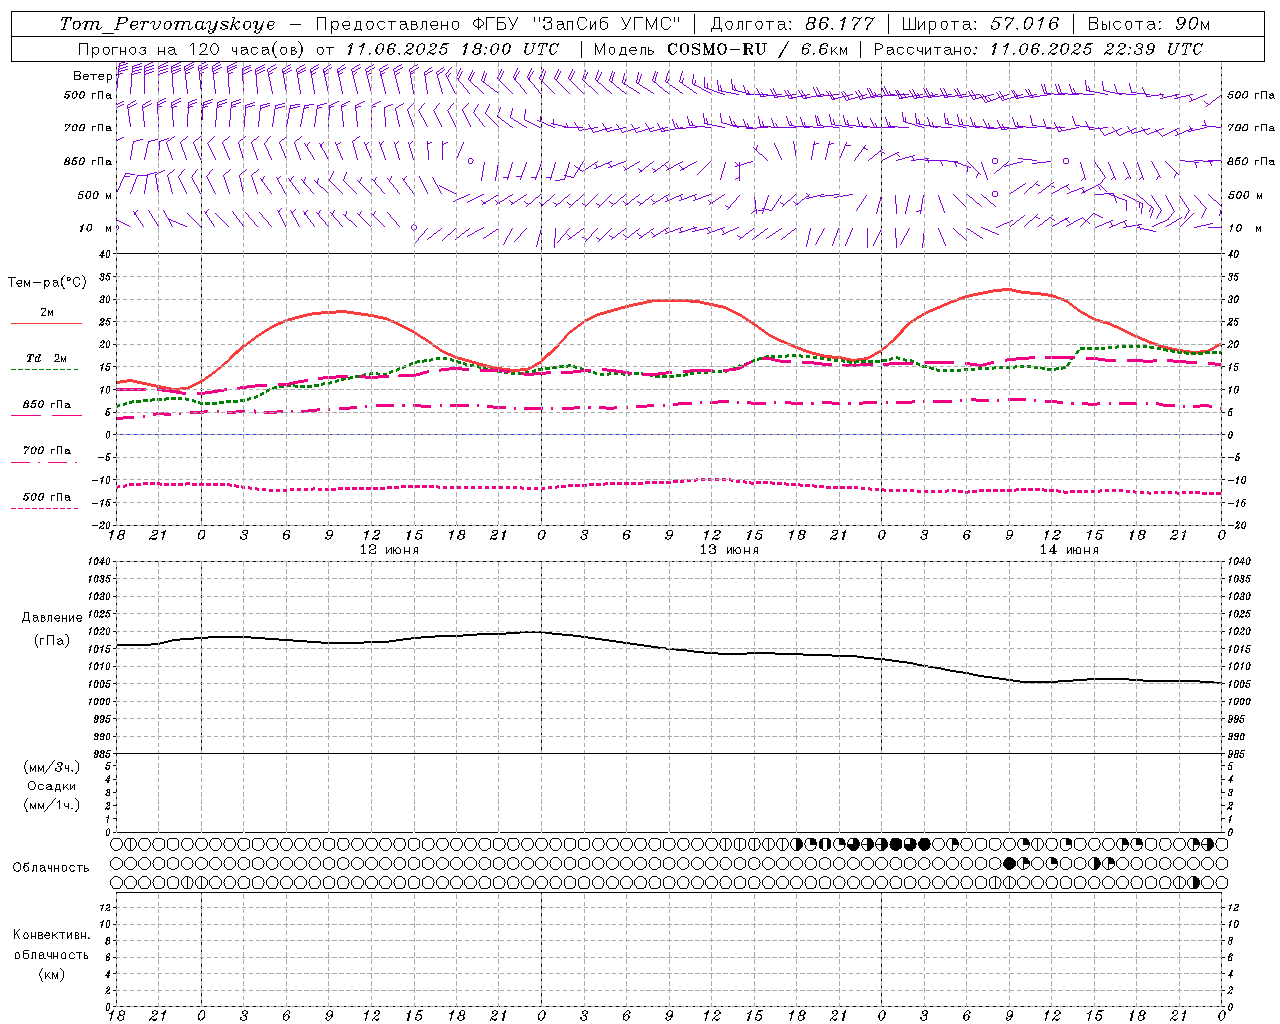This screenshot has width=1280, height=1024.
Task: Click the Облачность cloud cover label
Action: pos(51,868)
